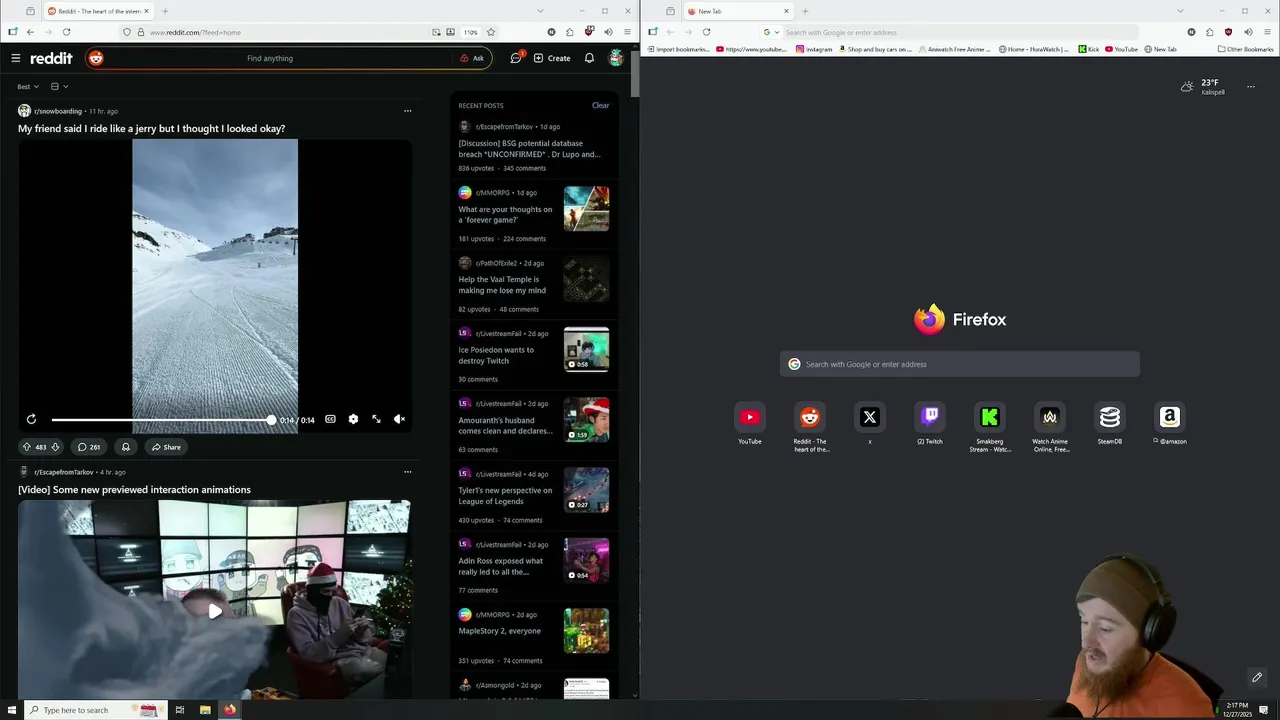
Task: Play the Tarkov interaction animations video
Action: pyautogui.click(x=215, y=611)
